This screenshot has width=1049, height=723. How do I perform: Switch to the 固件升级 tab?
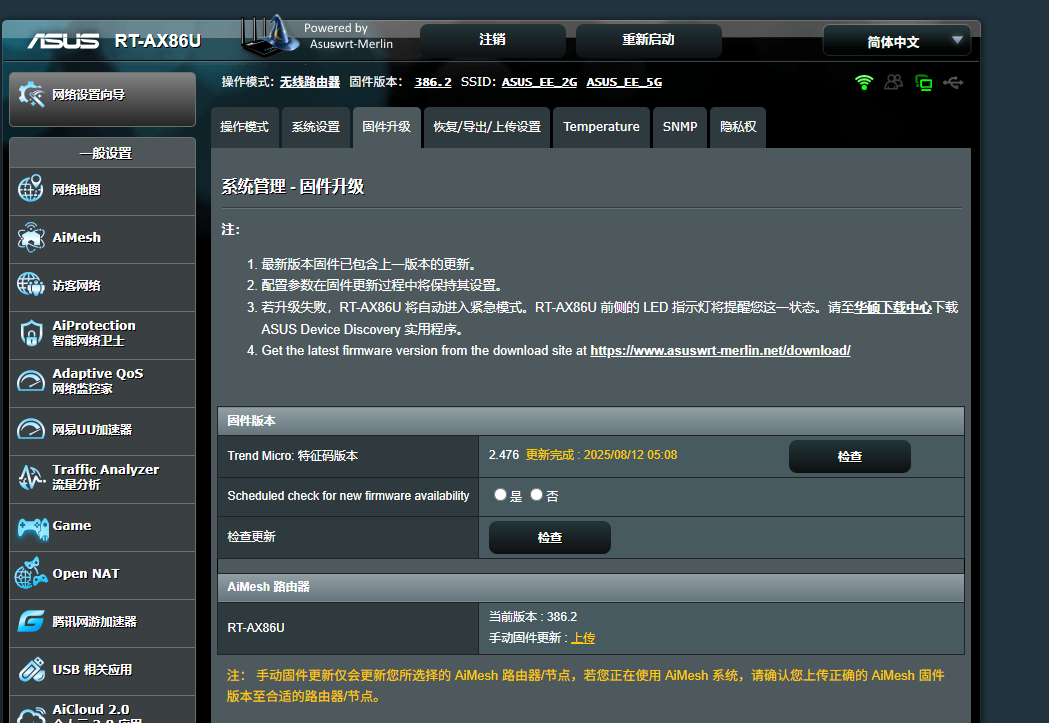[387, 127]
